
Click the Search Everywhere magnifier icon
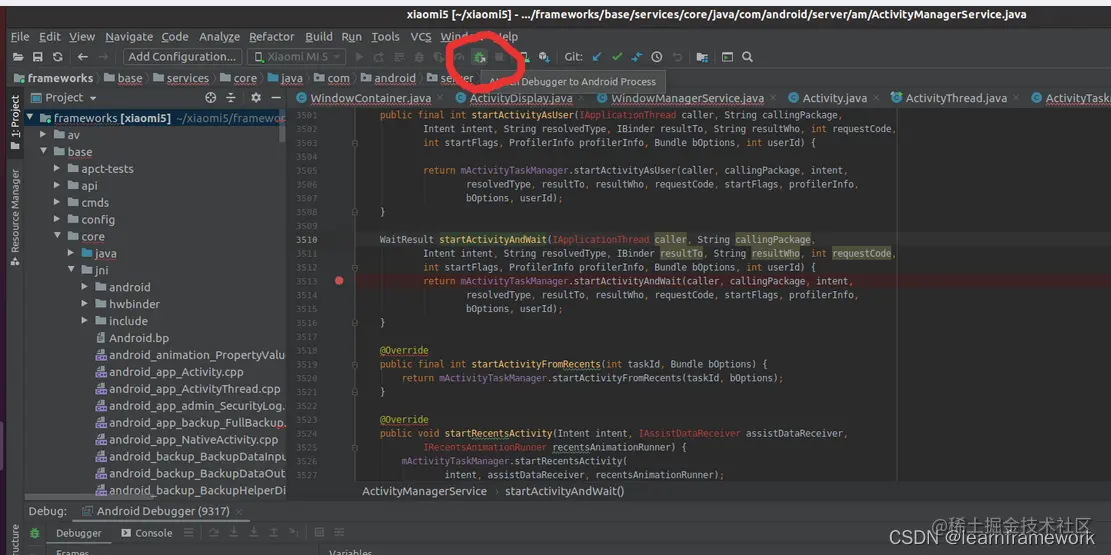point(747,57)
